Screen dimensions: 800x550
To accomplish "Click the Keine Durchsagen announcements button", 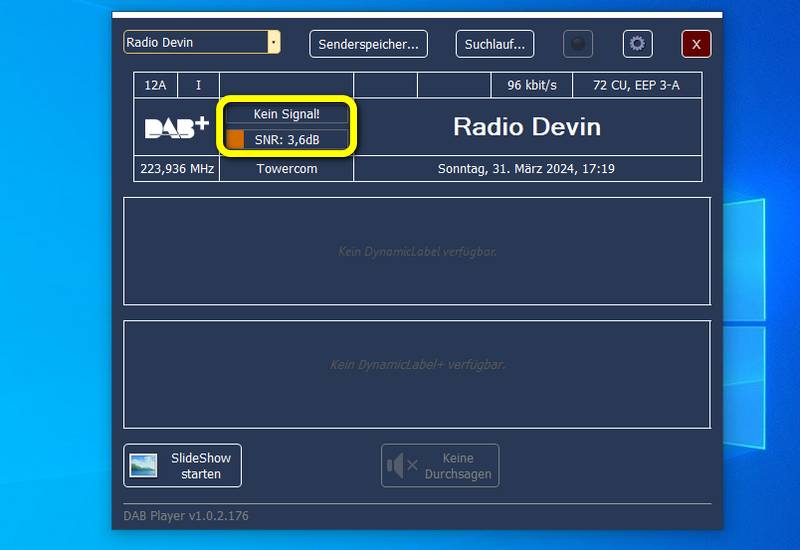I will tap(440, 465).
